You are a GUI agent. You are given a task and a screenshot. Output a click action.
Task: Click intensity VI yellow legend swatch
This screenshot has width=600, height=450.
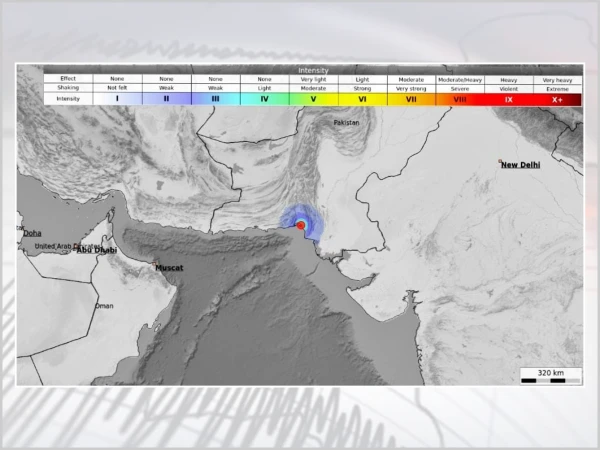click(x=362, y=99)
